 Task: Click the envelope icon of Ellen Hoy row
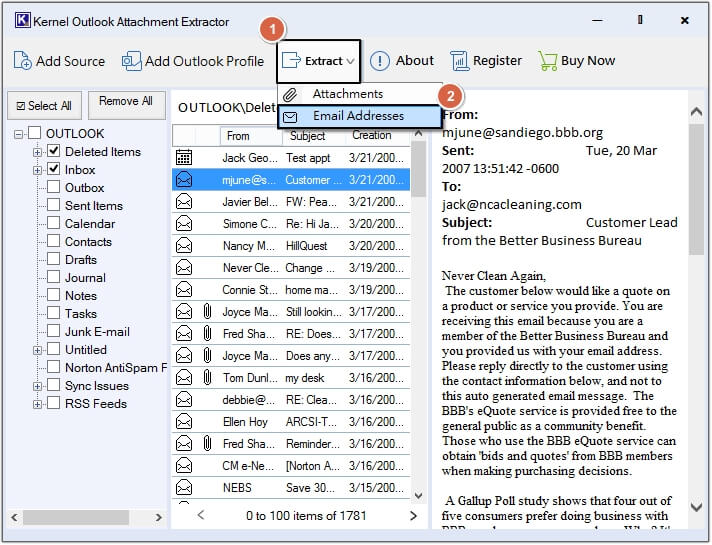(x=184, y=422)
